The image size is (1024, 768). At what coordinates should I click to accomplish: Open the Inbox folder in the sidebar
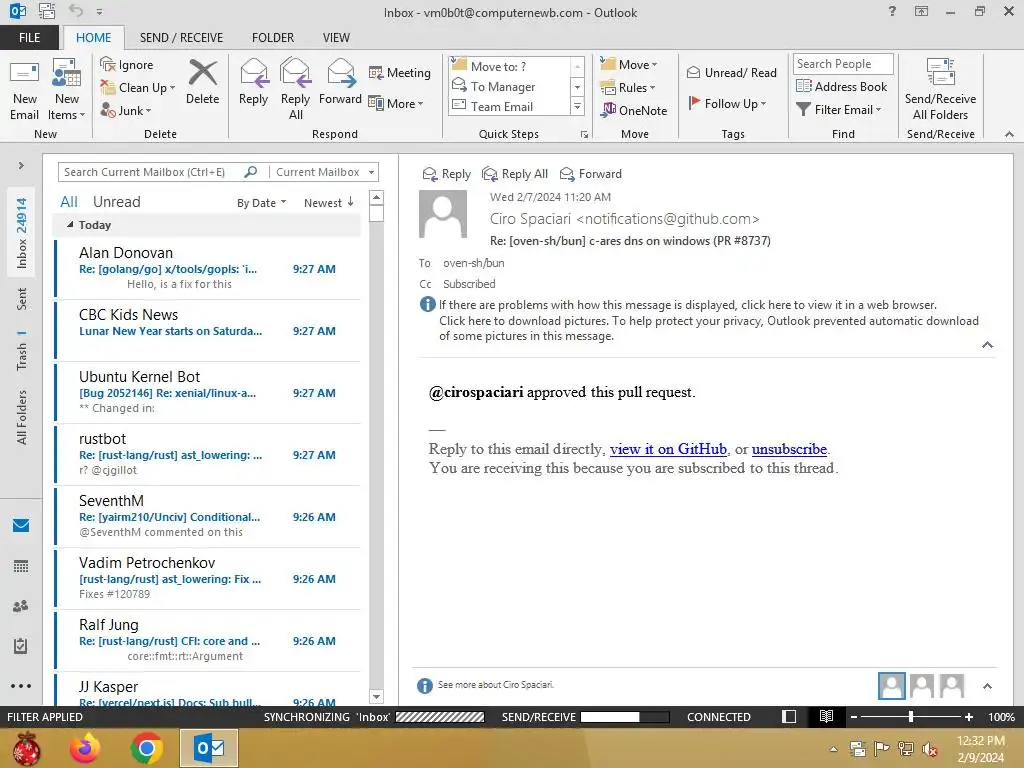tap(22, 232)
